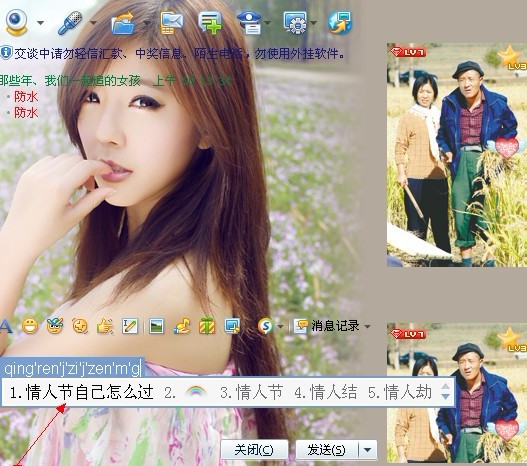Click the globe remote desktop icon
Screen dimensions: 527x466
[340, 23]
